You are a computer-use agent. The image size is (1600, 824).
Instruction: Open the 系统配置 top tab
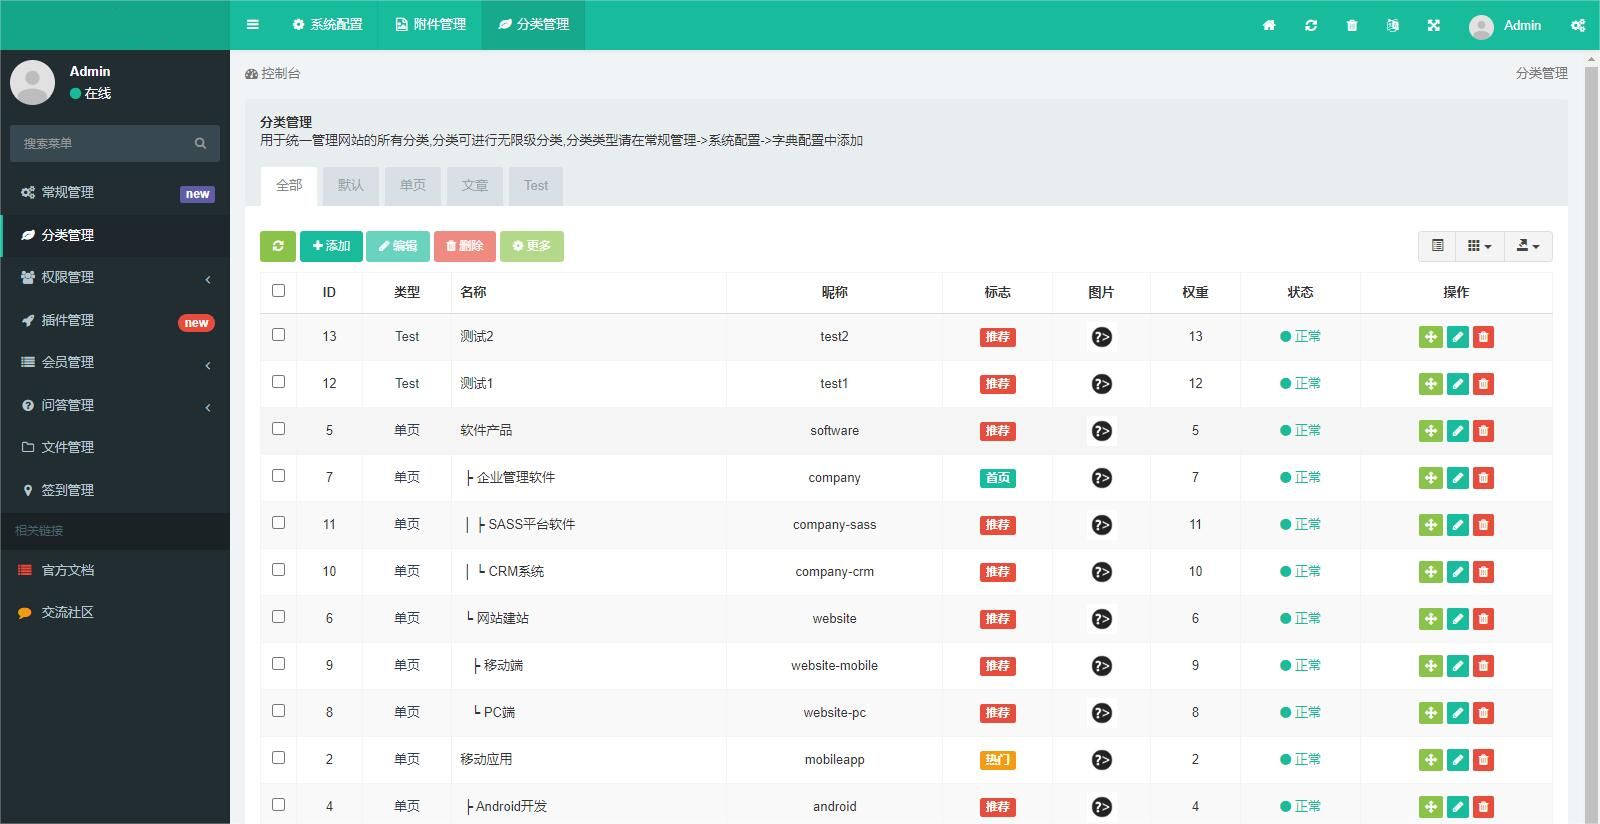tap(327, 25)
